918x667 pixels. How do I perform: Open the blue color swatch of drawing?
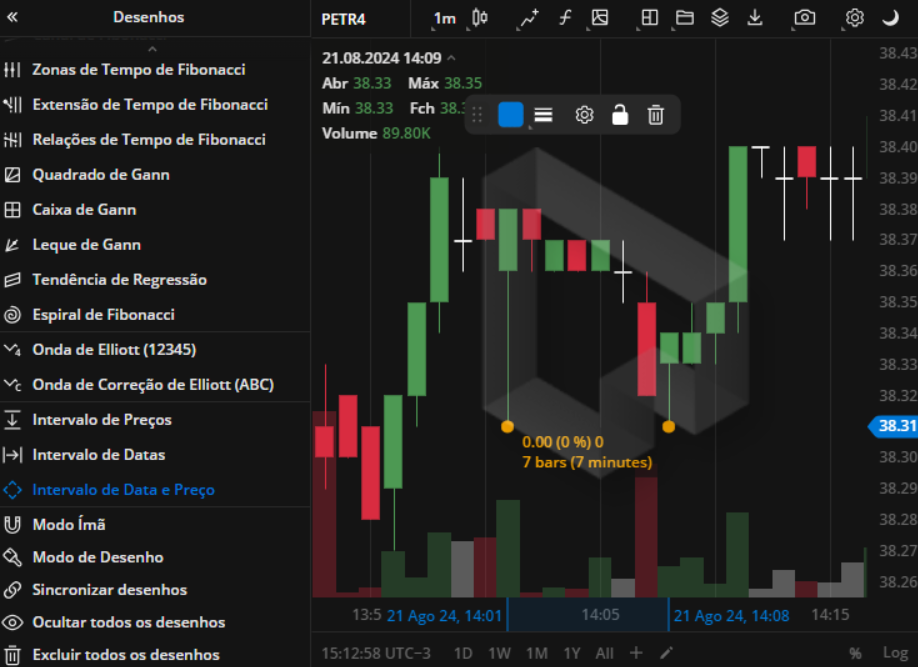point(511,115)
